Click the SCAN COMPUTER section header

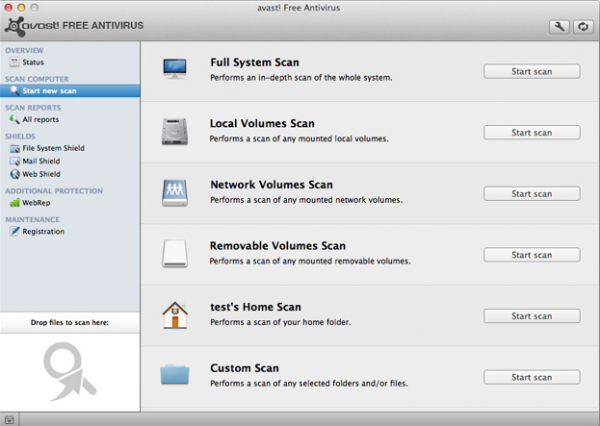37,79
